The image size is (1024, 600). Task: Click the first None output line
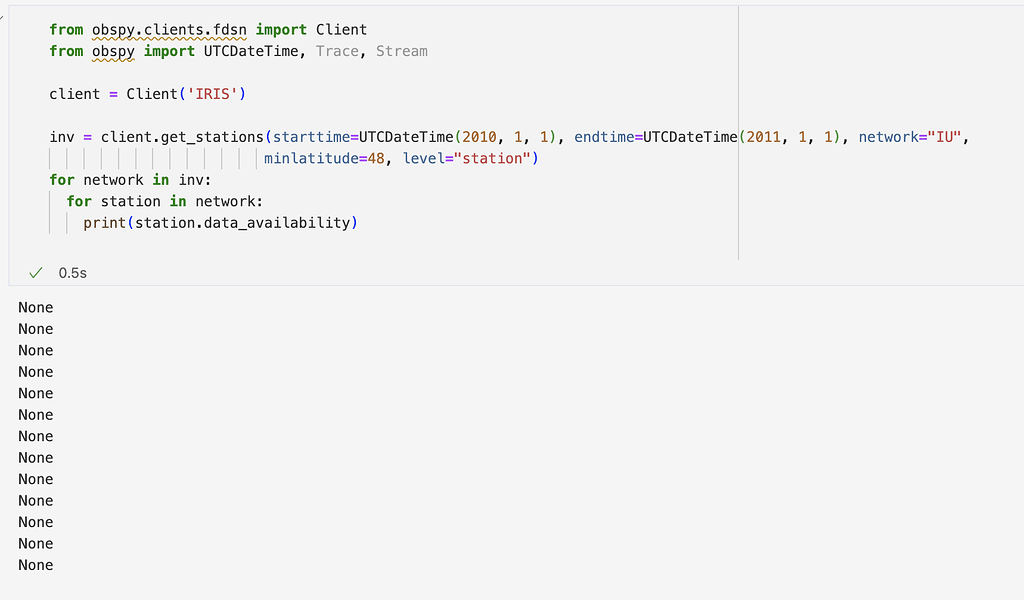point(36,307)
